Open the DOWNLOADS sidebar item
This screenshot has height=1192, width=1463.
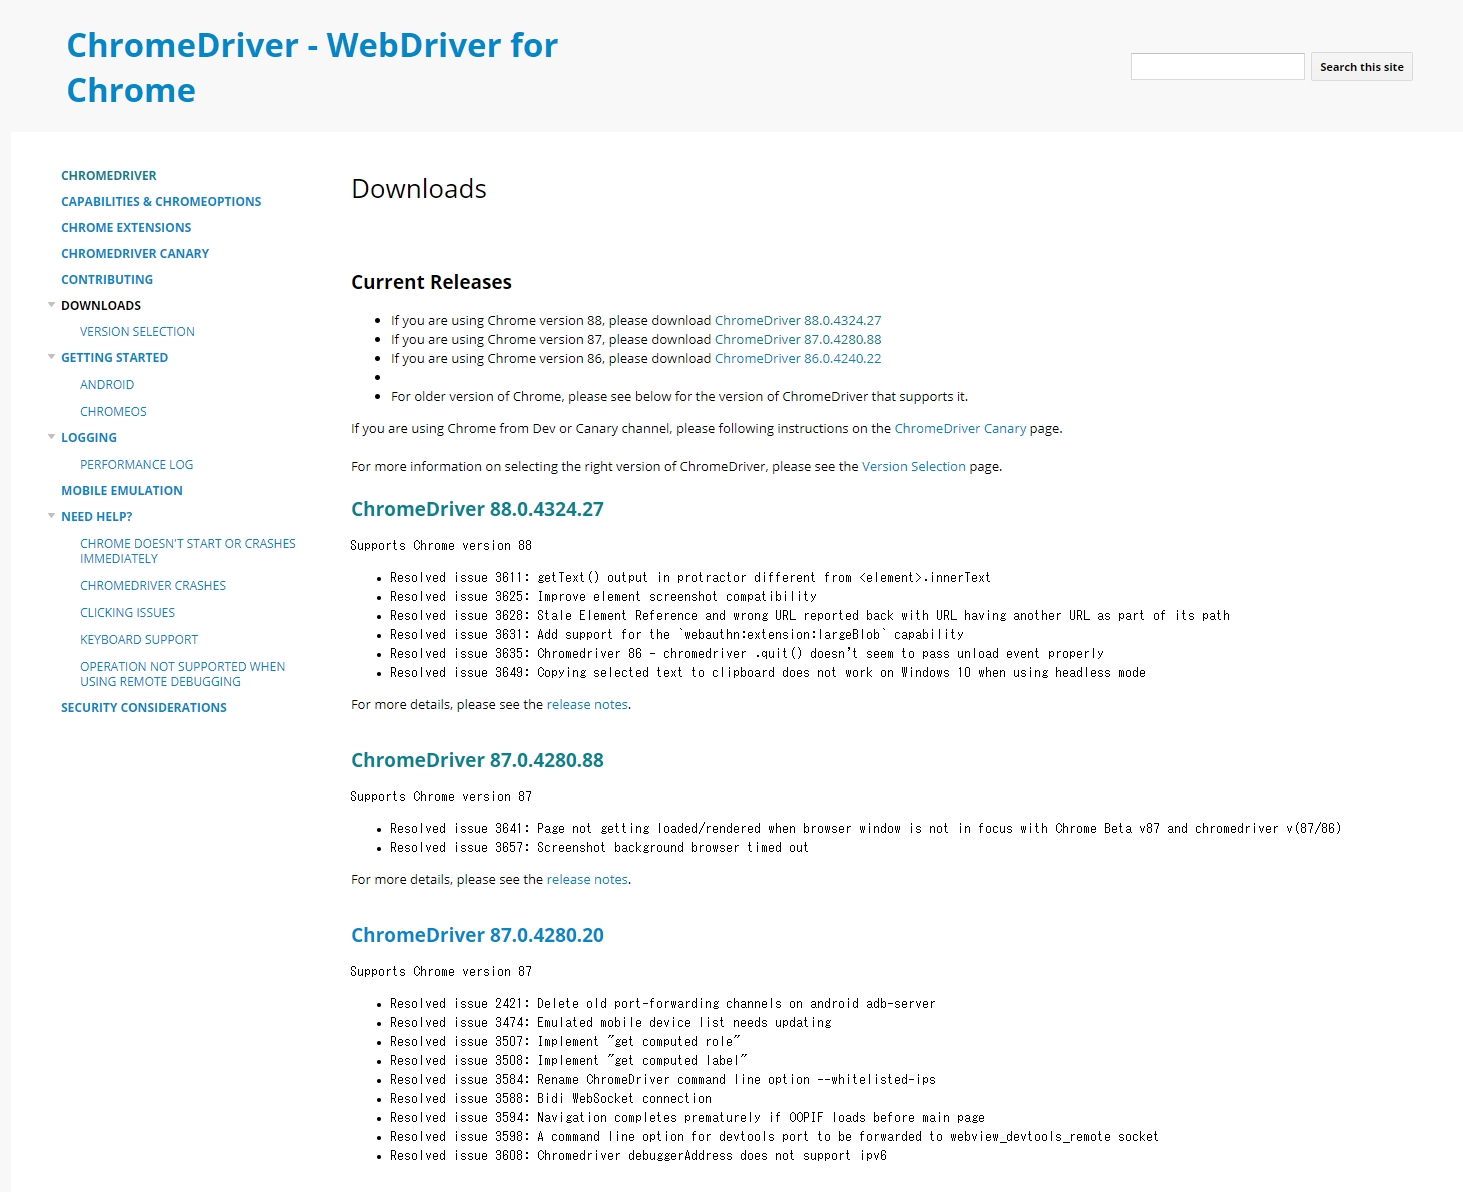point(101,305)
